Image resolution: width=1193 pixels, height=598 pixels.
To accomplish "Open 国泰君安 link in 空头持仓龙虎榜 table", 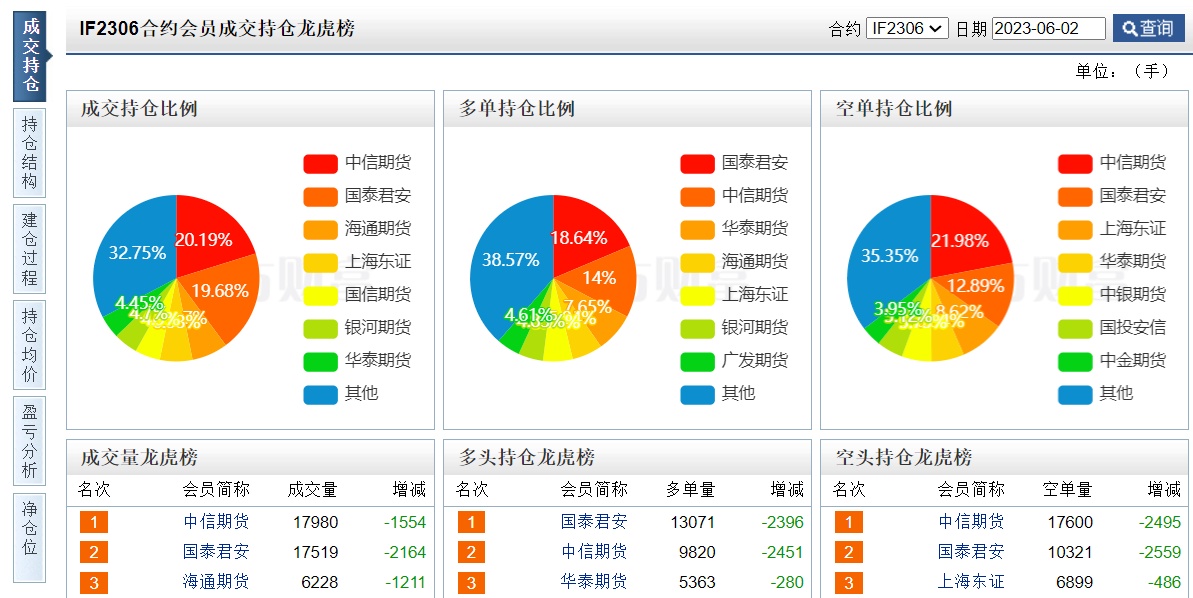I will [x=971, y=552].
